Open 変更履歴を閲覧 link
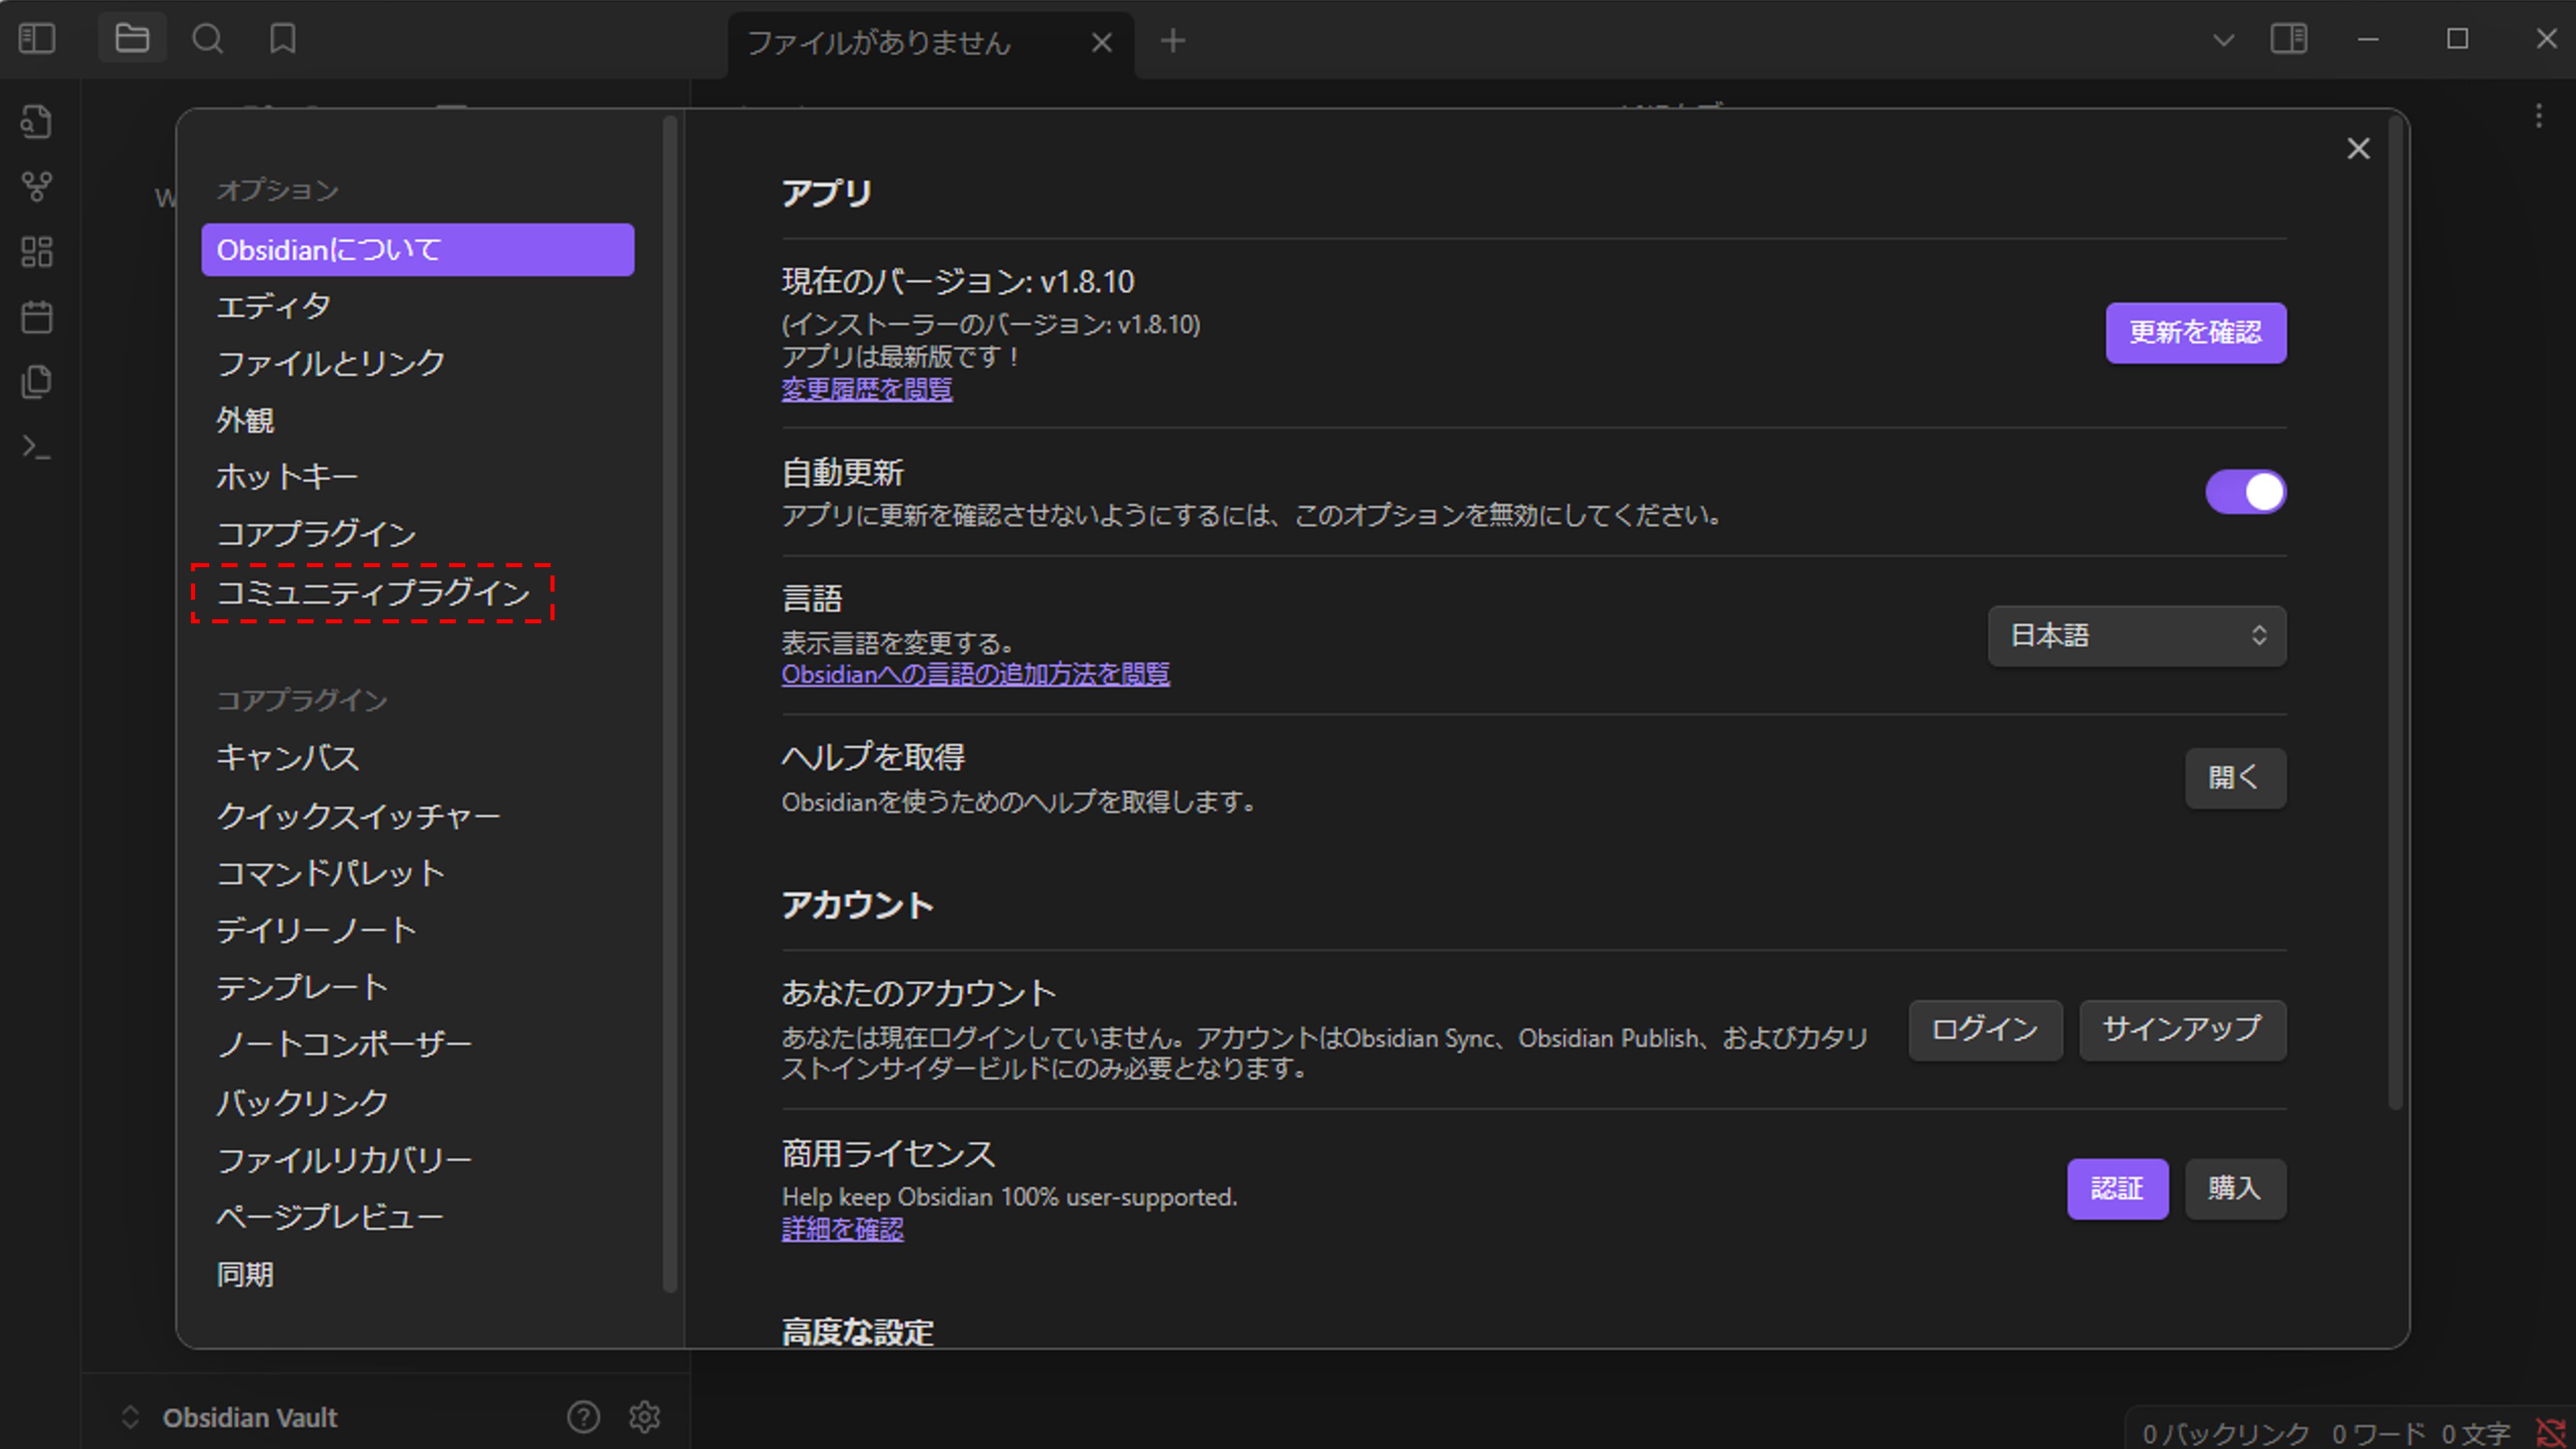The image size is (2576, 1449). pos(867,389)
